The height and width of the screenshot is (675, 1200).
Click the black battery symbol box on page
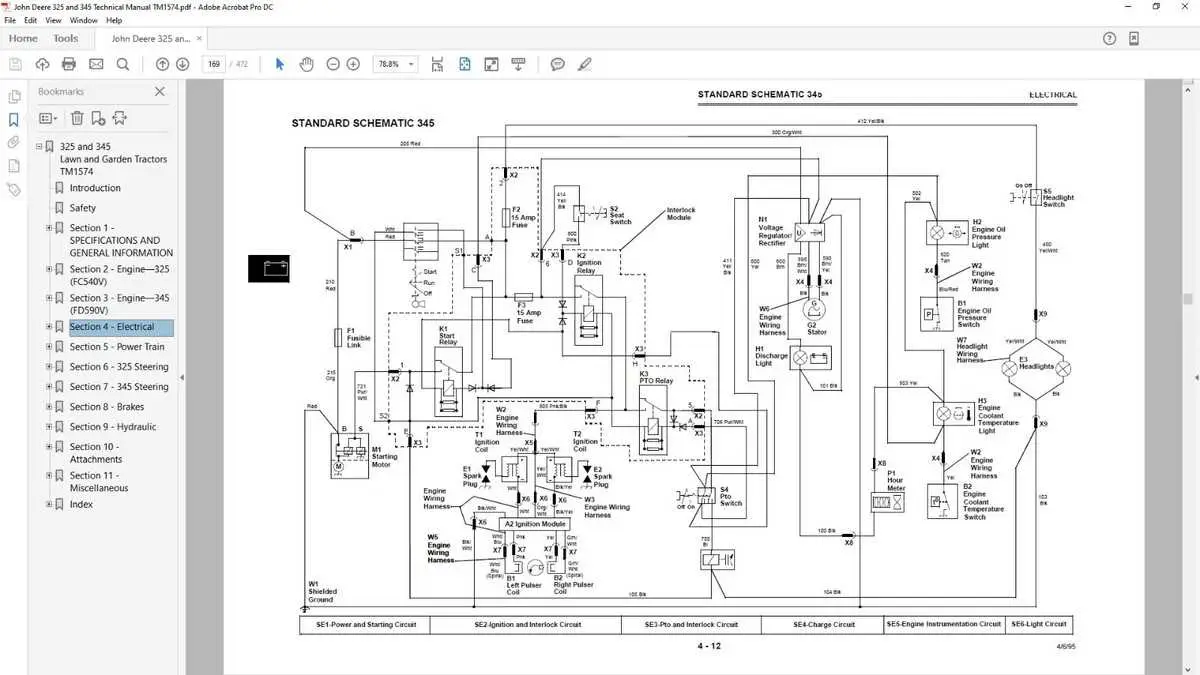coord(271,268)
